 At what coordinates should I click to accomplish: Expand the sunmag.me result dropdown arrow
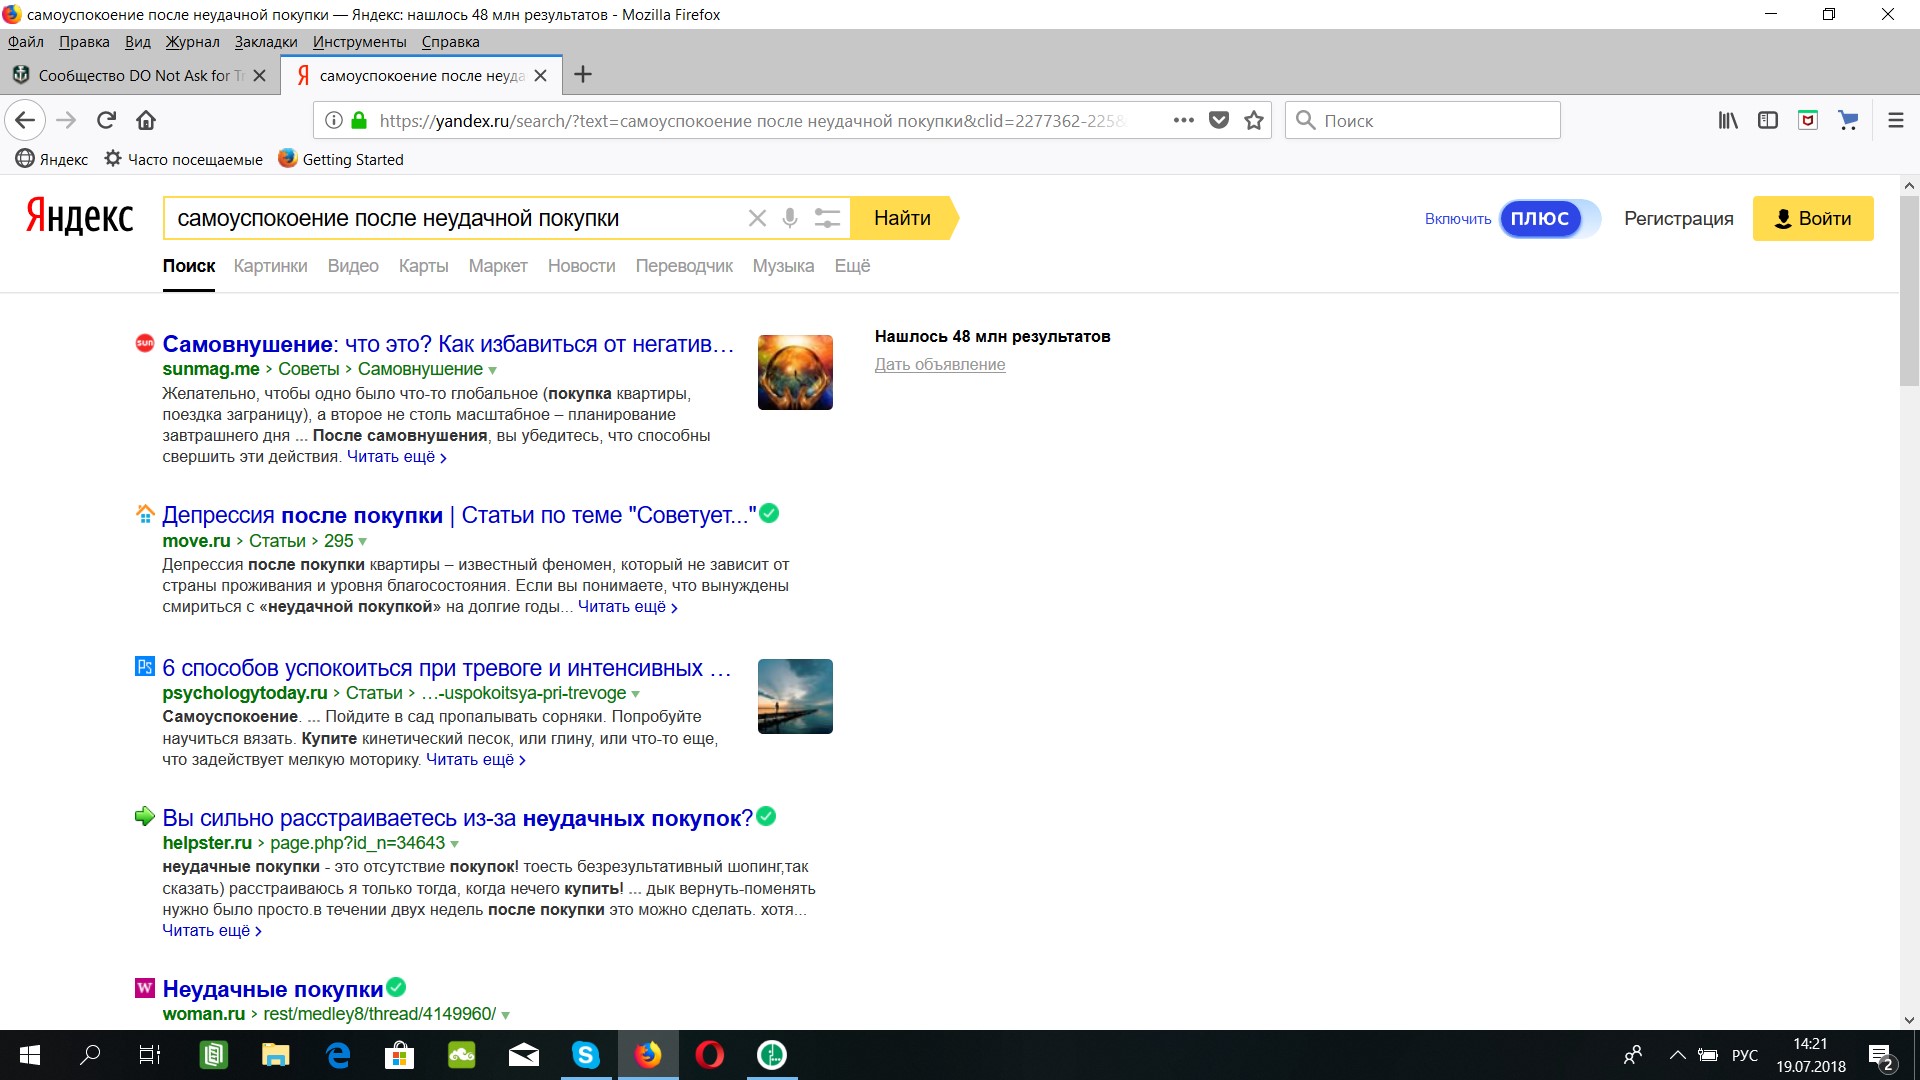[x=492, y=371]
